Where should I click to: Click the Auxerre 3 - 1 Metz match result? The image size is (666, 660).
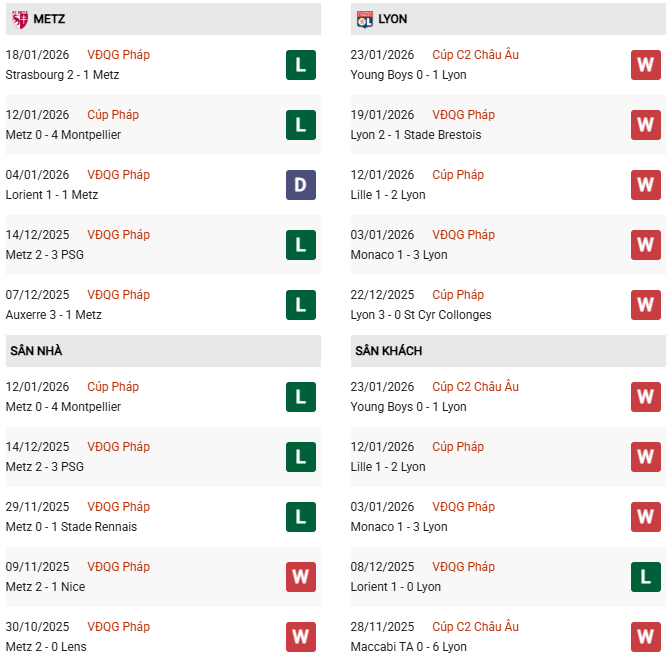point(53,315)
